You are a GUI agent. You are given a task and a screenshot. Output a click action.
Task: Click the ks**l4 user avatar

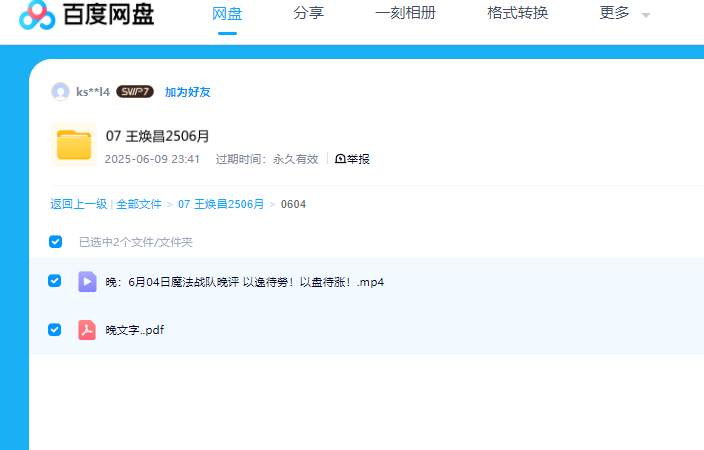pyautogui.click(x=60, y=92)
